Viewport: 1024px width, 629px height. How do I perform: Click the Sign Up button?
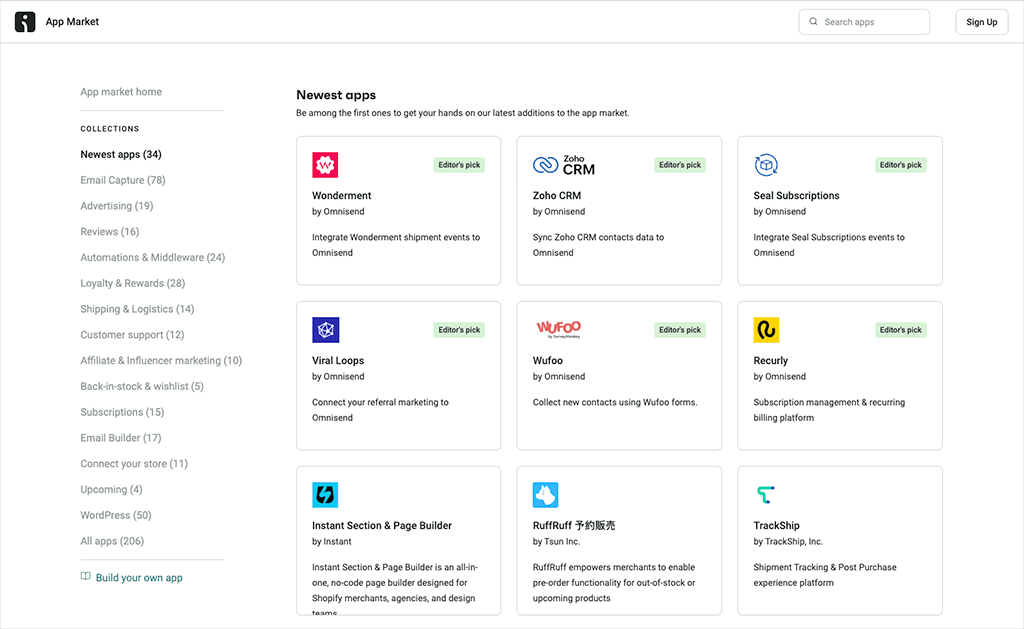pyautogui.click(x=981, y=21)
